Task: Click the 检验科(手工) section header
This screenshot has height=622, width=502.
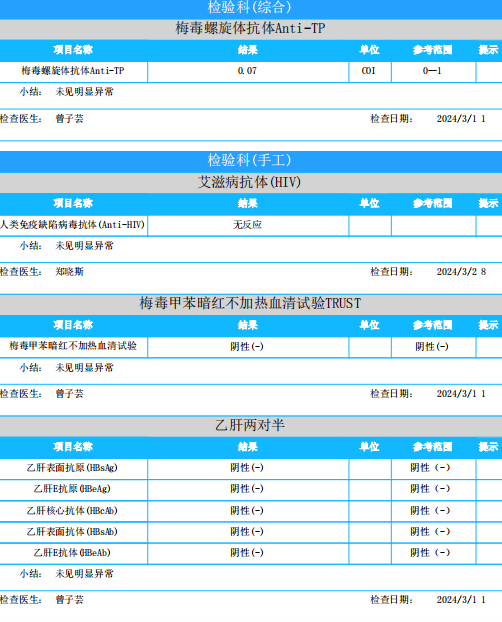Action: (251, 161)
